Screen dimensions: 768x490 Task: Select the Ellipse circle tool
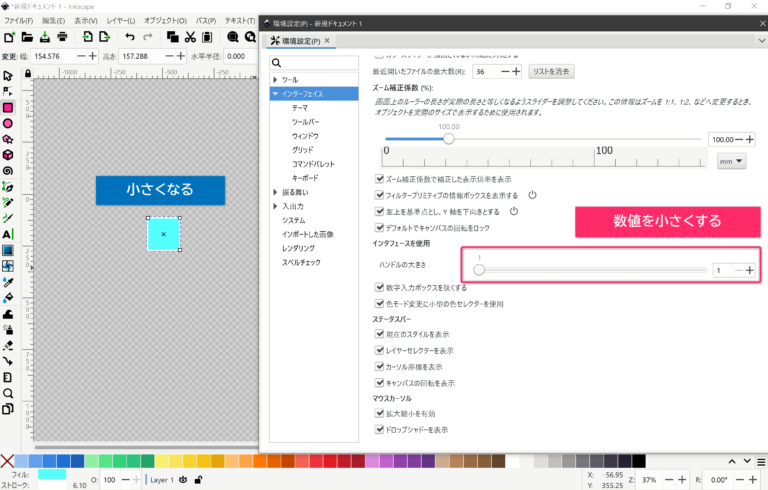point(8,123)
